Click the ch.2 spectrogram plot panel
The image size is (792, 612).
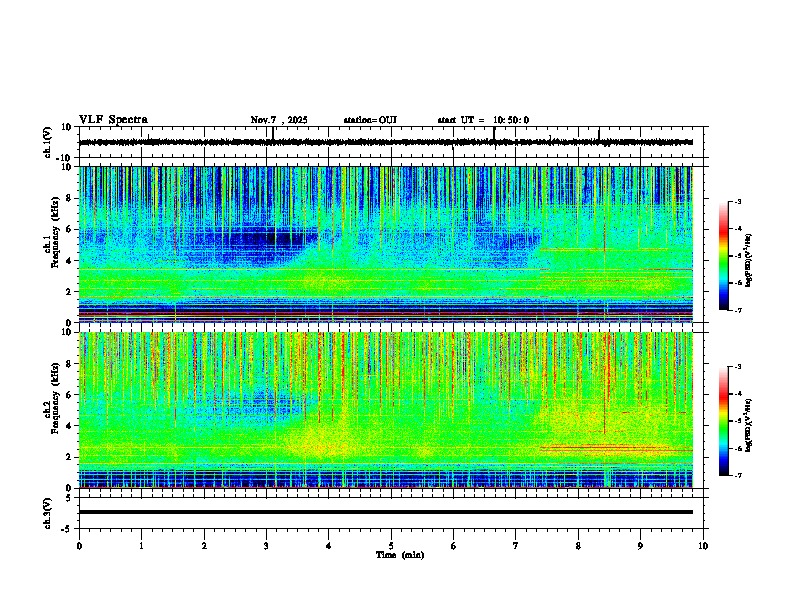(386, 410)
